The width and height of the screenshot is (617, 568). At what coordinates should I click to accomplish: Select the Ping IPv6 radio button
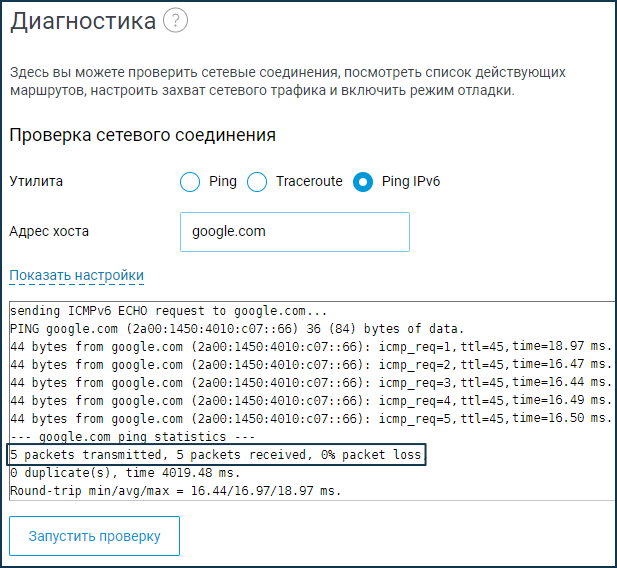(x=363, y=182)
